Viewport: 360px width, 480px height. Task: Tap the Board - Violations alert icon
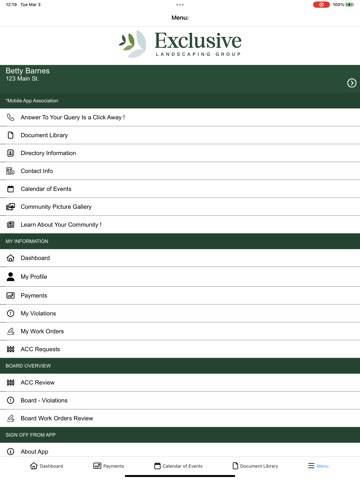pyautogui.click(x=11, y=400)
